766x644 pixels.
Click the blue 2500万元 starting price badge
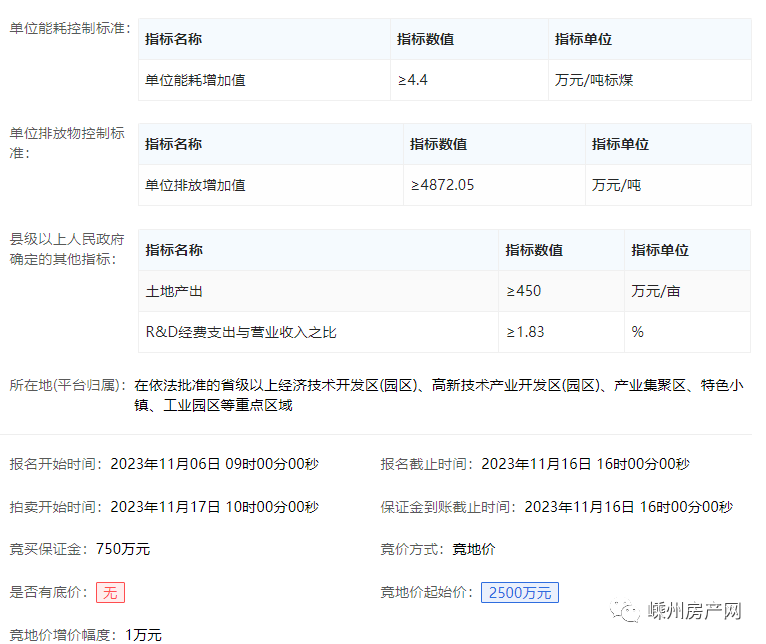519,592
